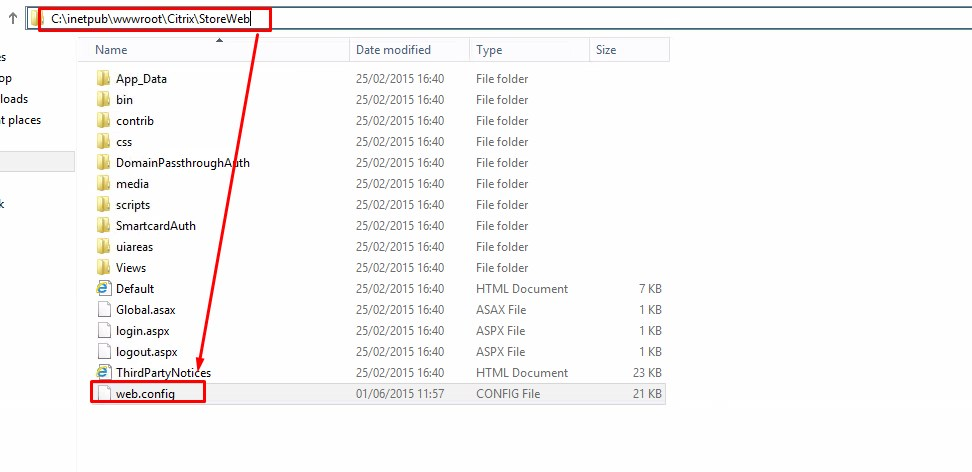Viewport: 972px width, 472px height.
Task: Click the media folder icon
Action: tap(103, 184)
